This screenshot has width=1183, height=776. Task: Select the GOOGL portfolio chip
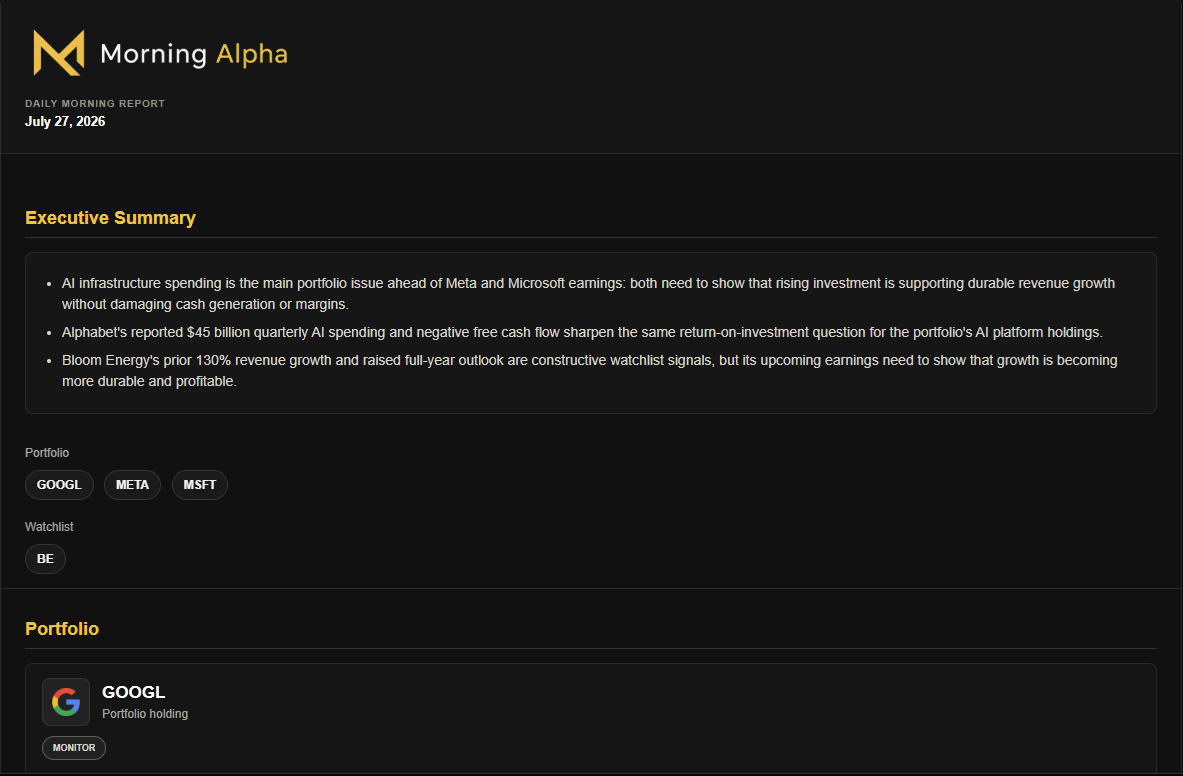[59, 485]
